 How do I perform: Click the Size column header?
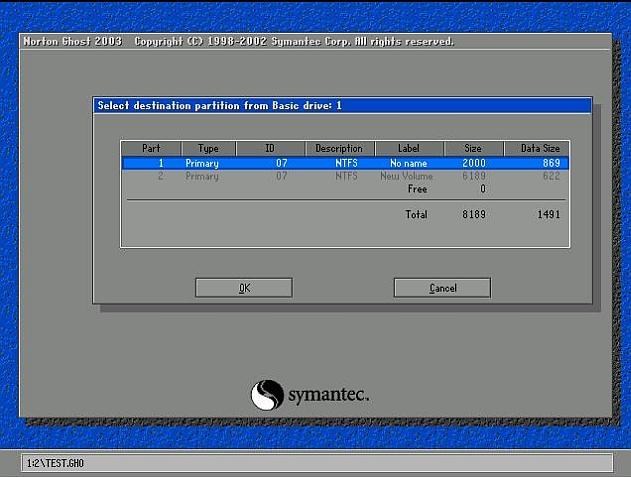point(474,149)
